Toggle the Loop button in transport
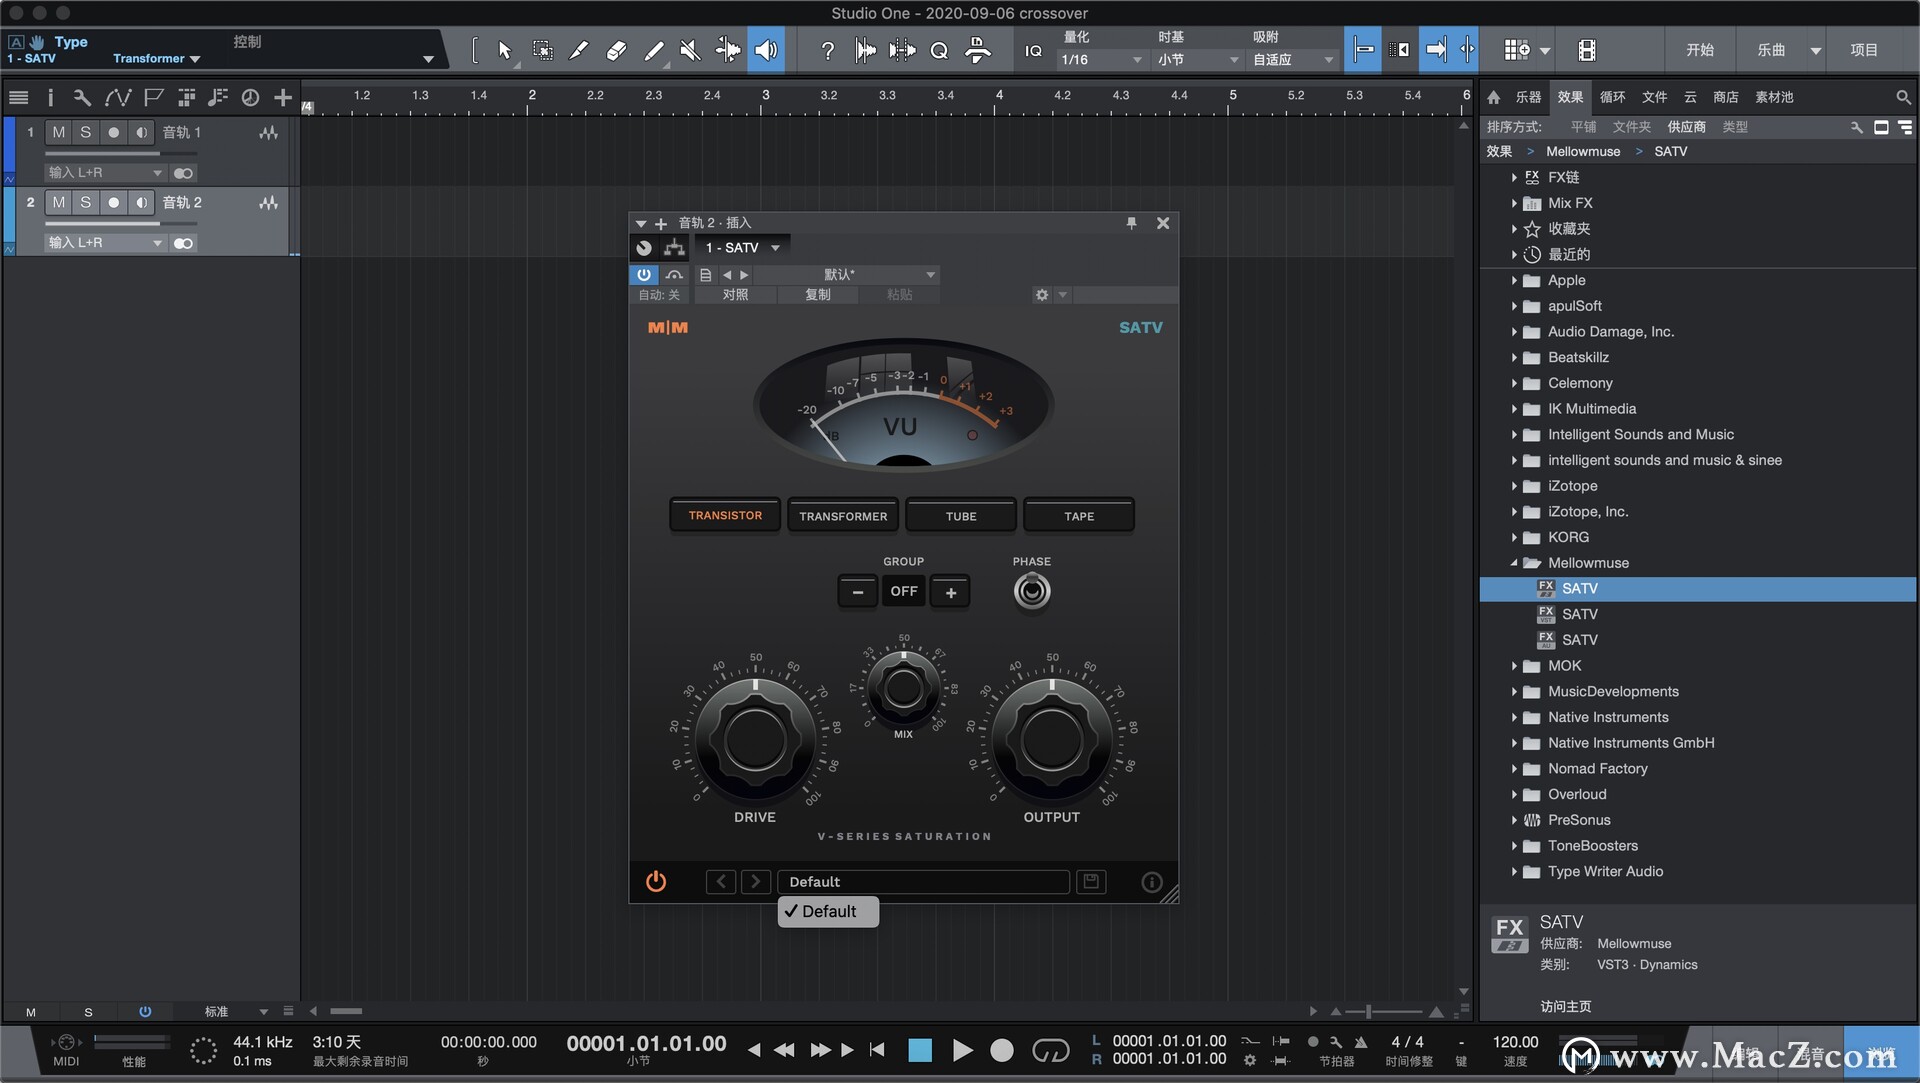The height and width of the screenshot is (1083, 1920). pyautogui.click(x=1050, y=1050)
